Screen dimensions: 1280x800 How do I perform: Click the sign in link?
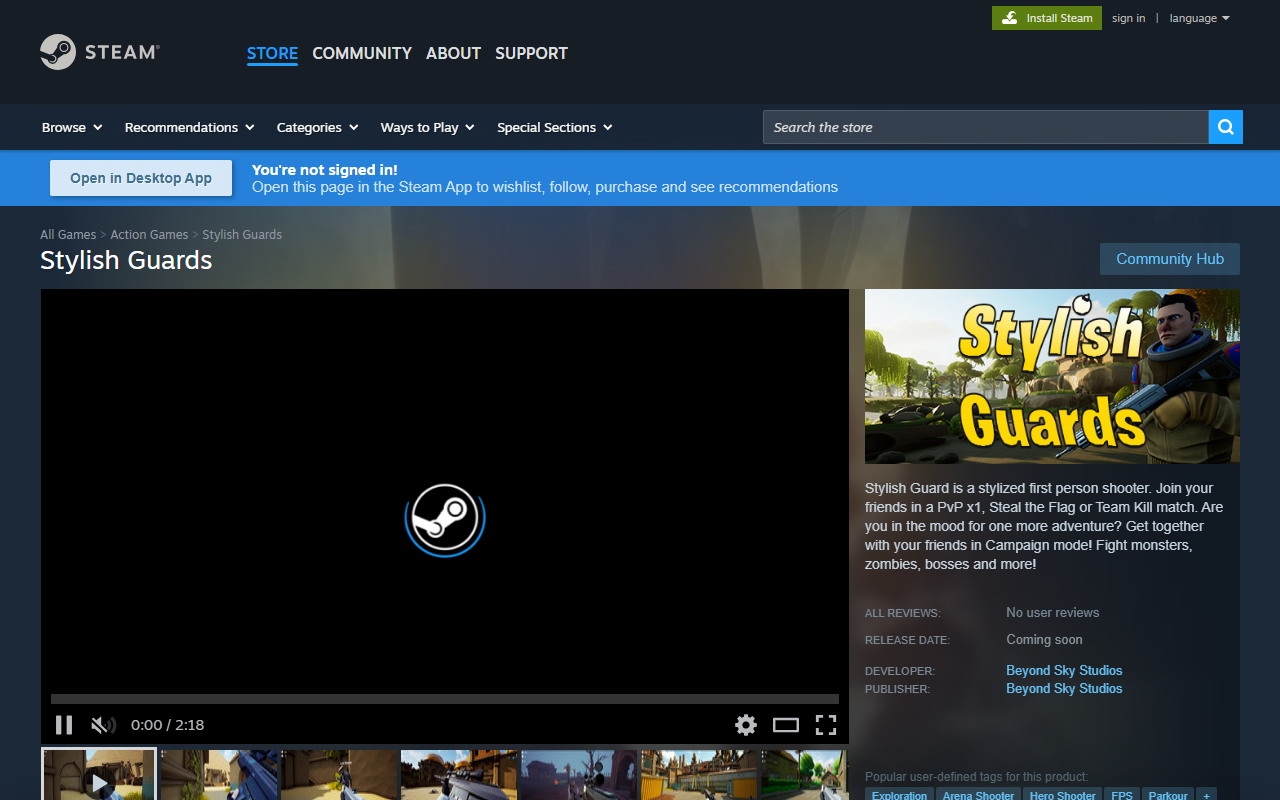(1129, 18)
